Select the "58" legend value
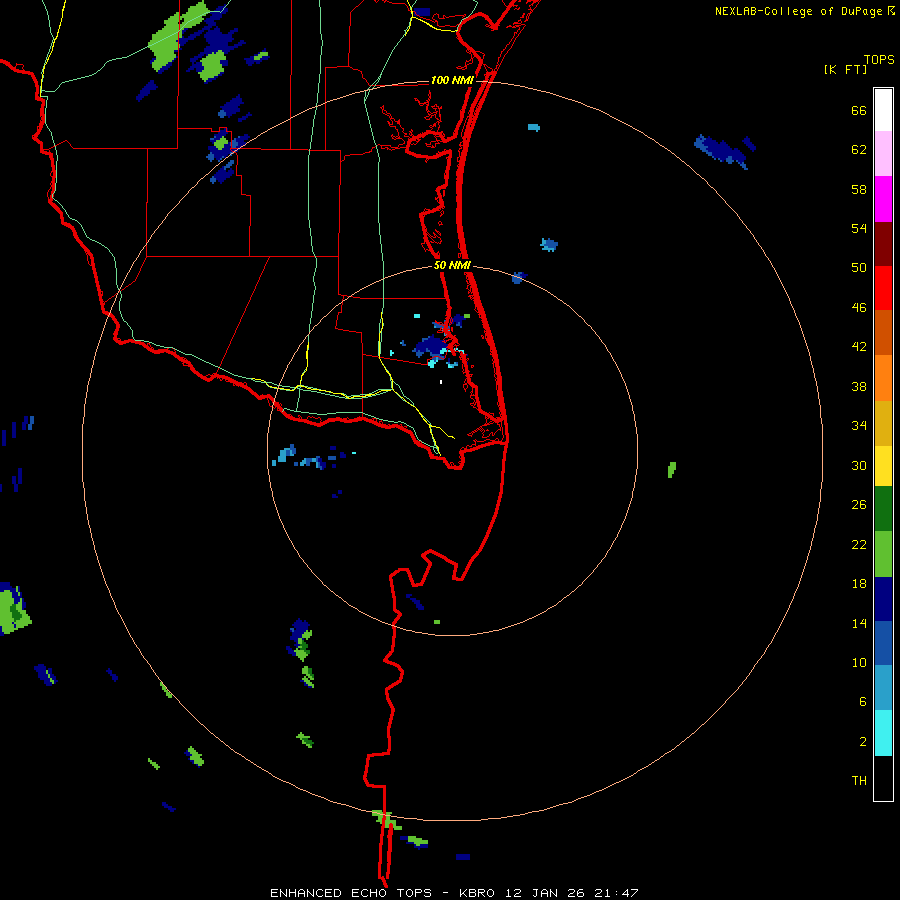The height and width of the screenshot is (900, 900). pyautogui.click(x=859, y=189)
